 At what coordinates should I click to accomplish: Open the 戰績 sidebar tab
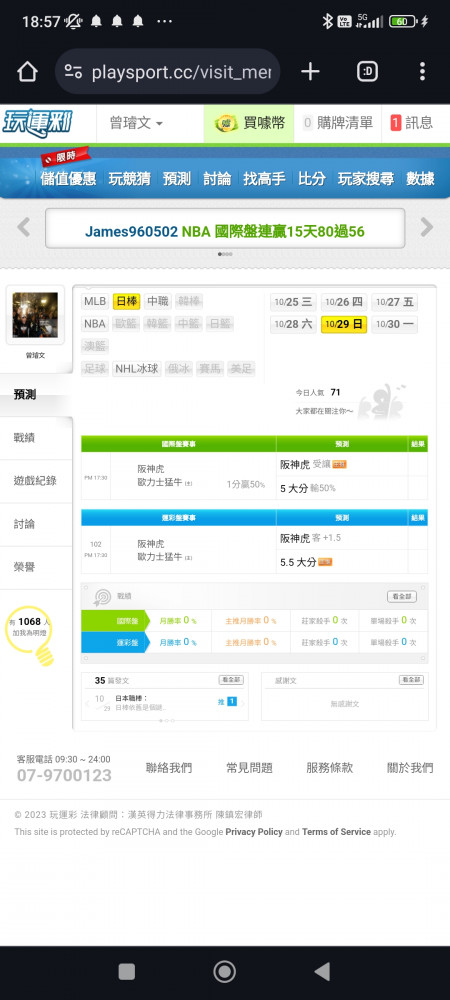pos(36,438)
